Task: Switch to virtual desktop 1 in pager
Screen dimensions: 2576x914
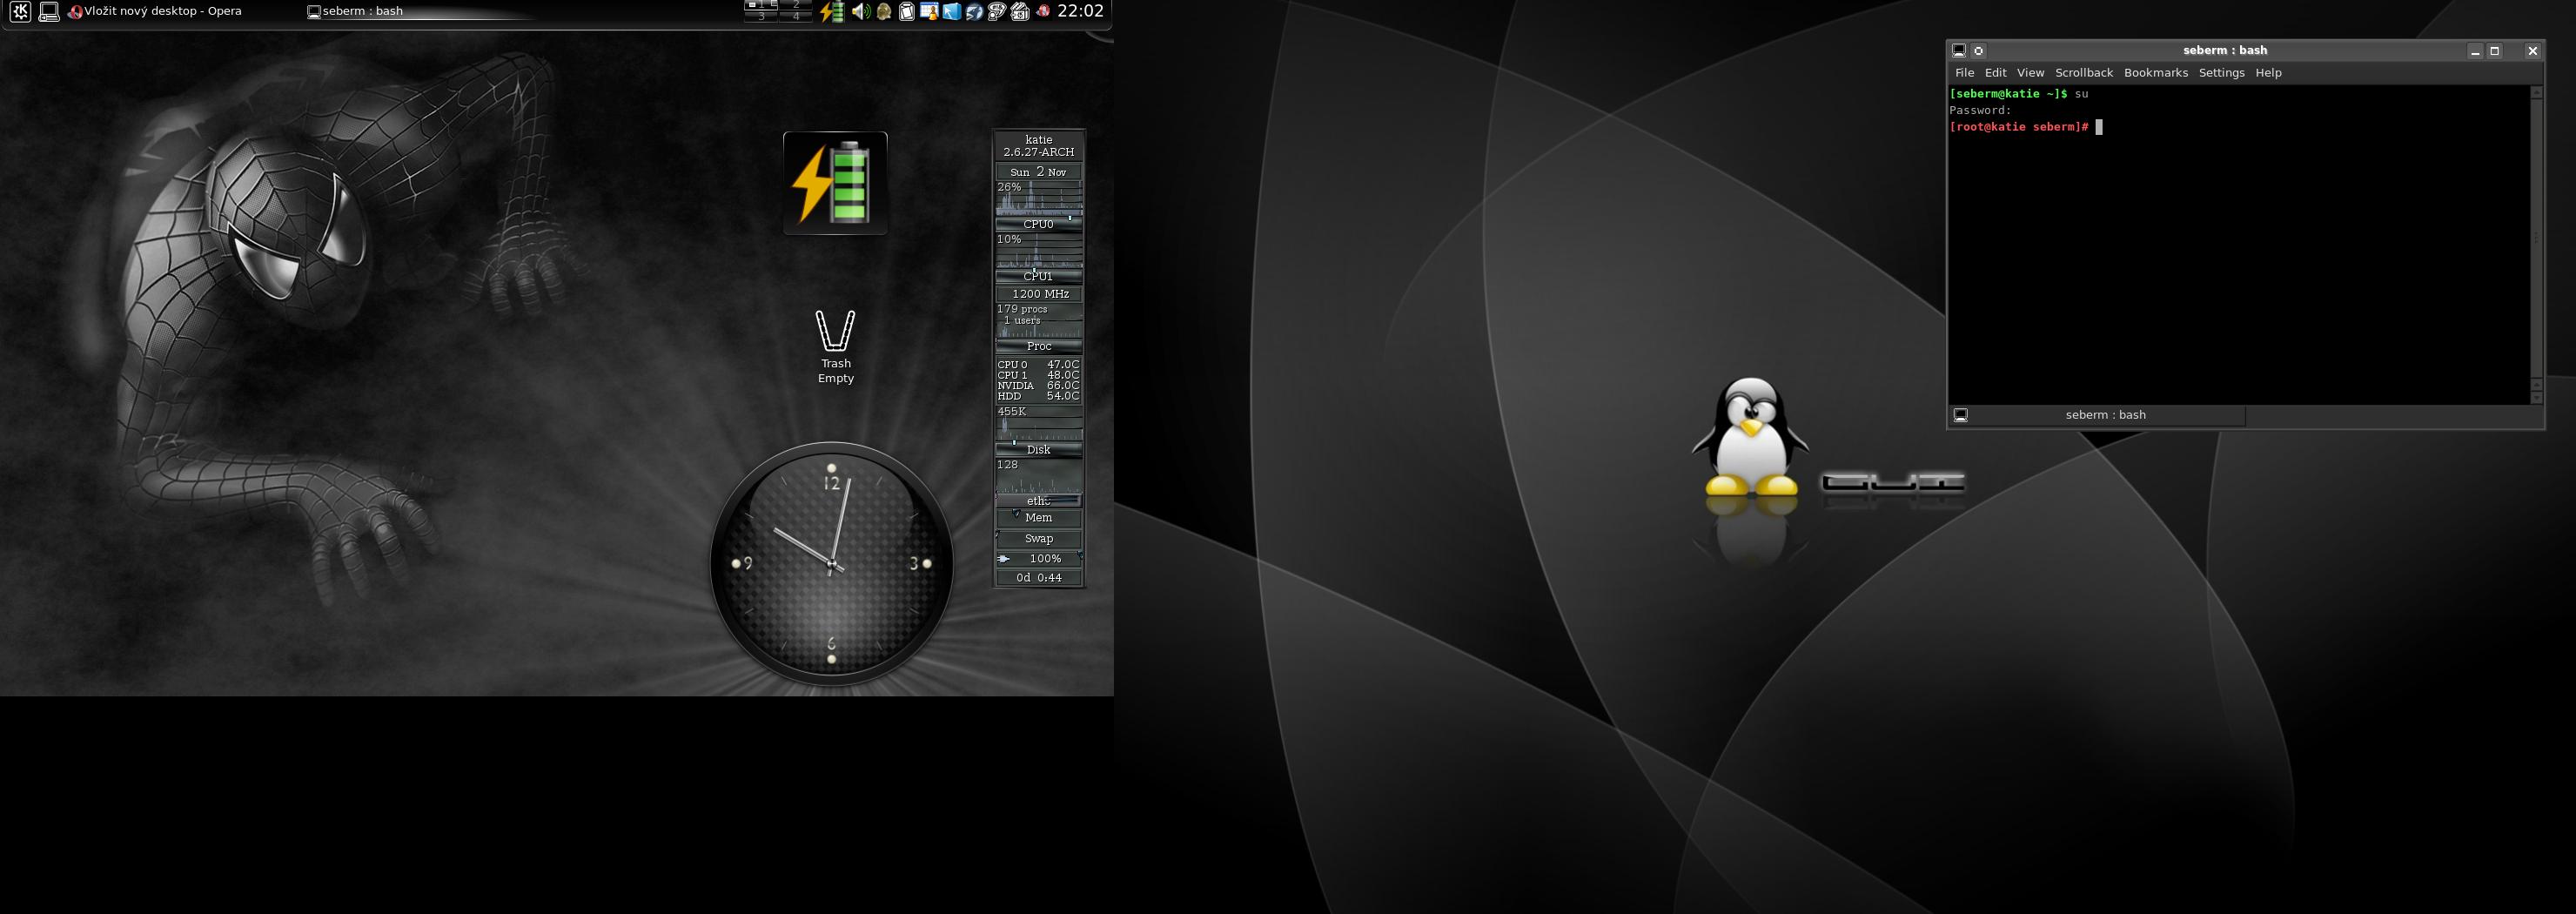Action: pos(761,5)
